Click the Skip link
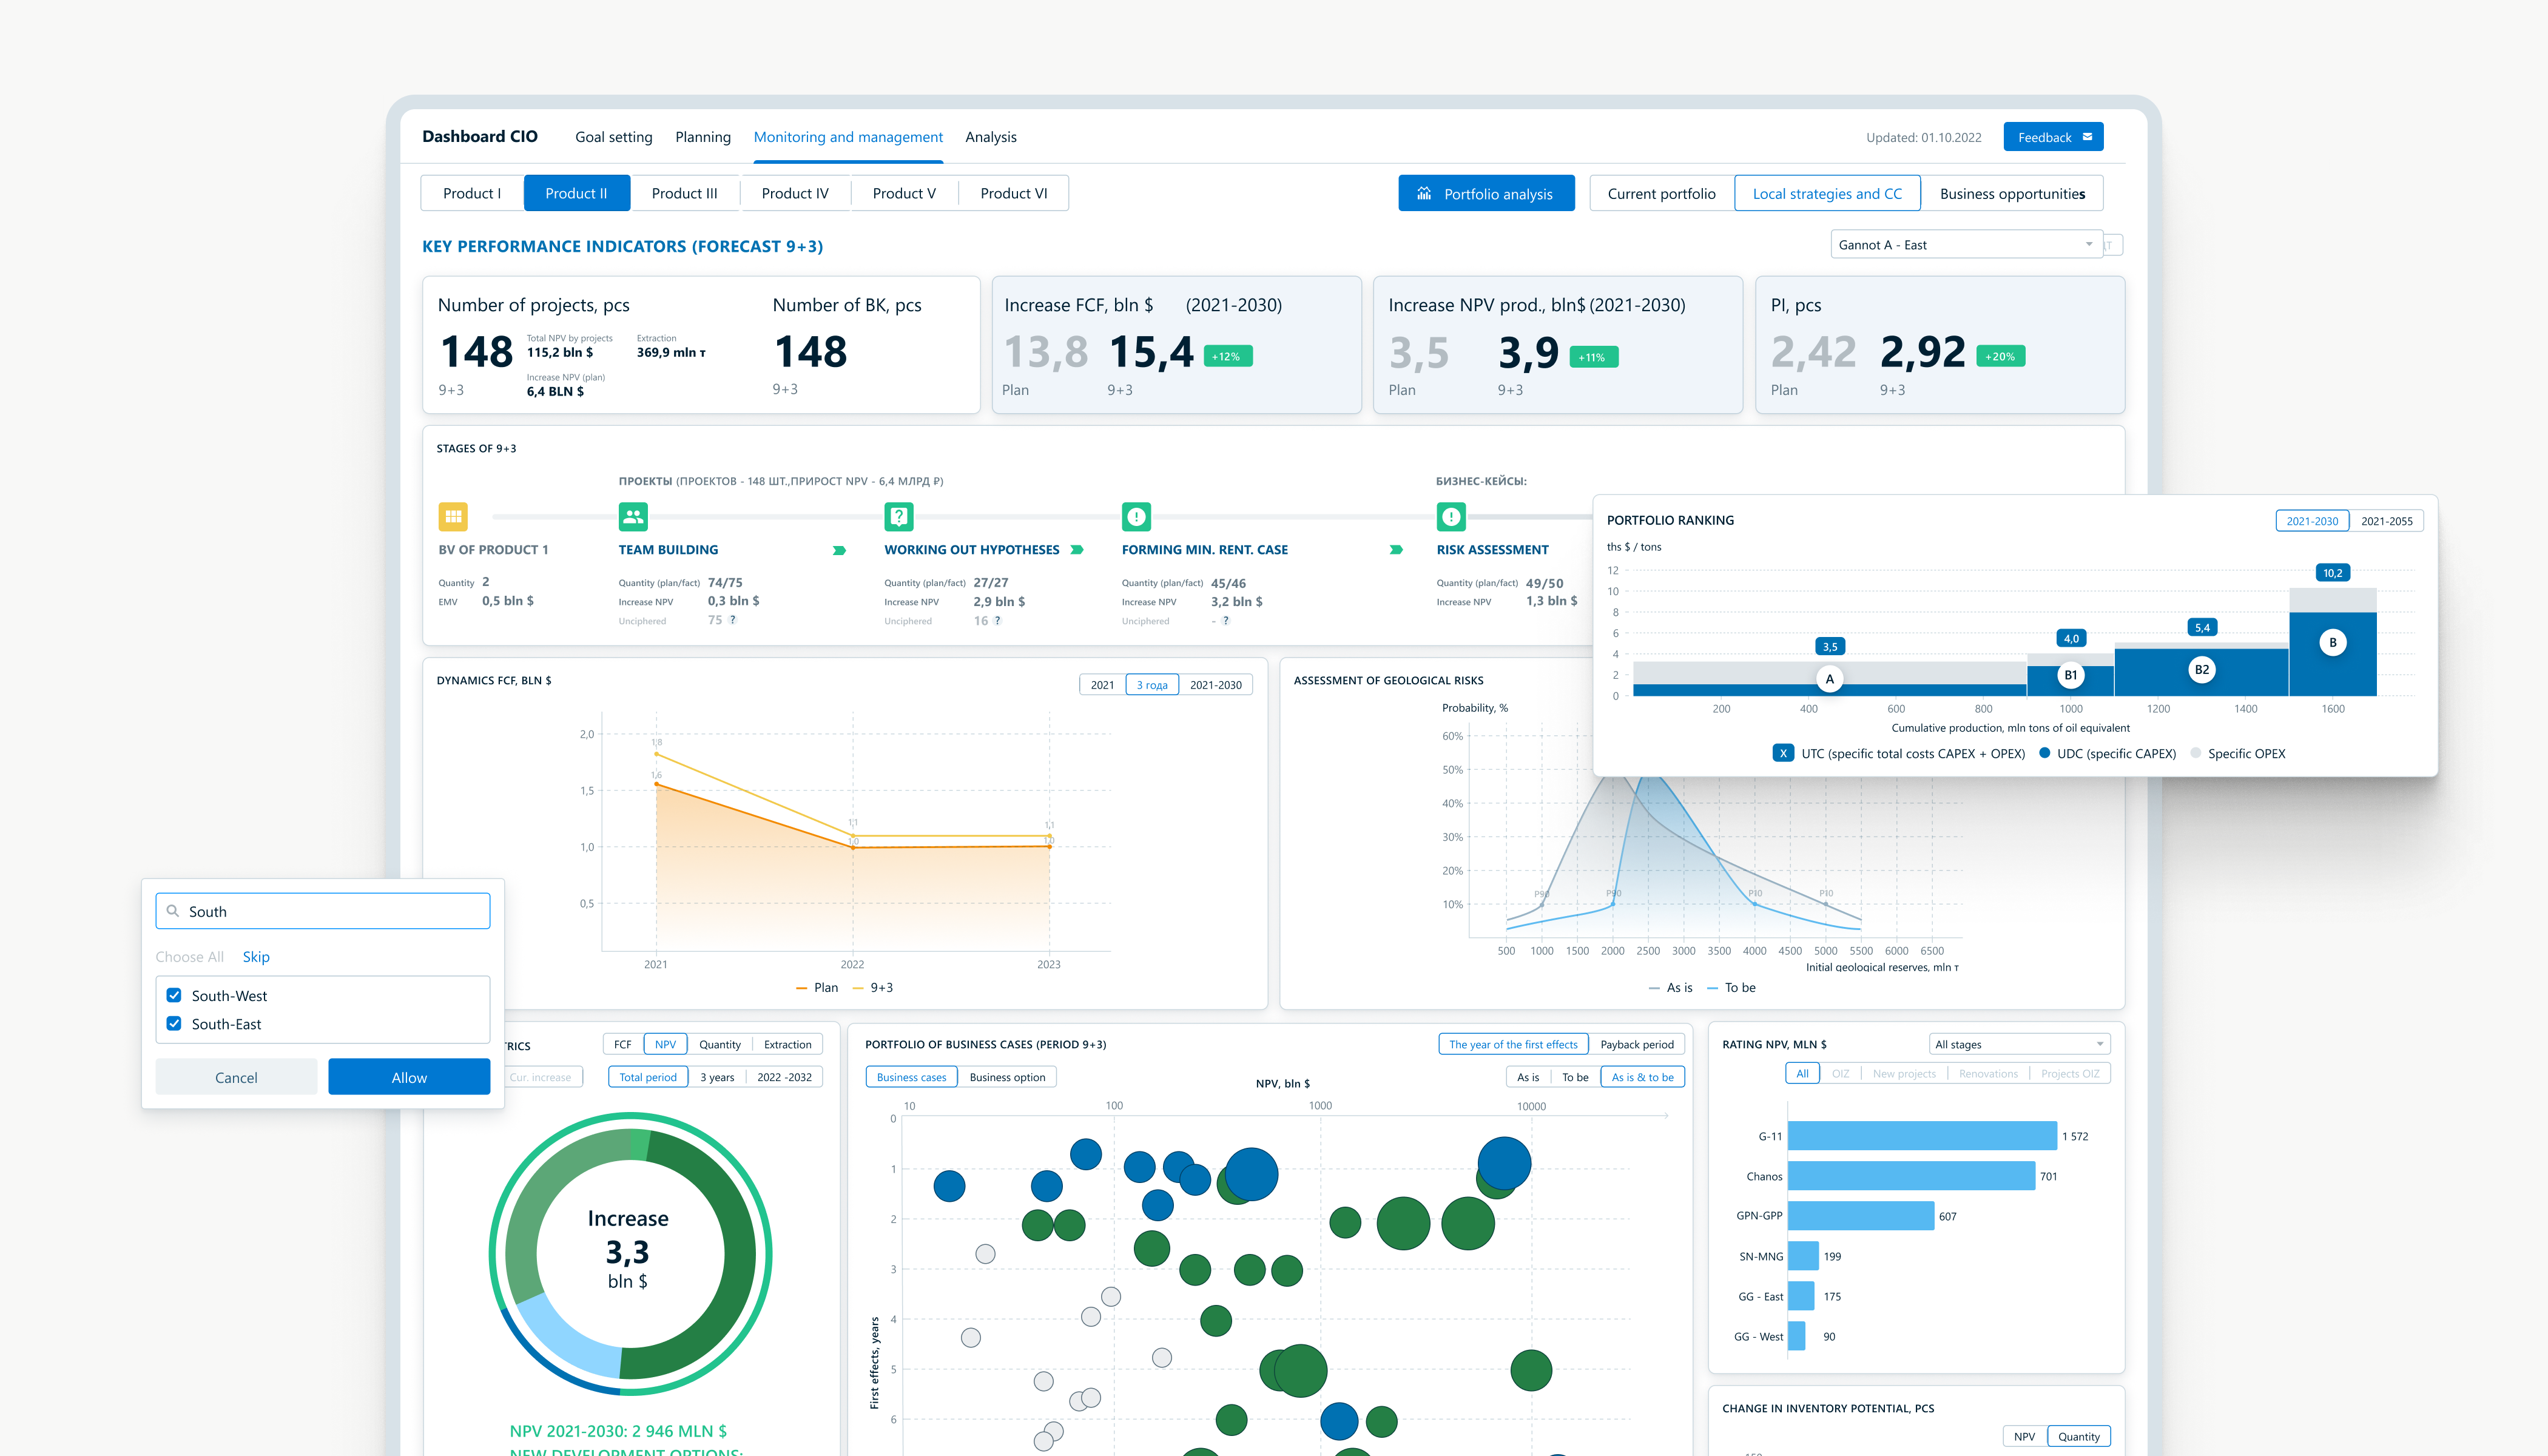This screenshot has height=1456, width=2548. [256, 956]
